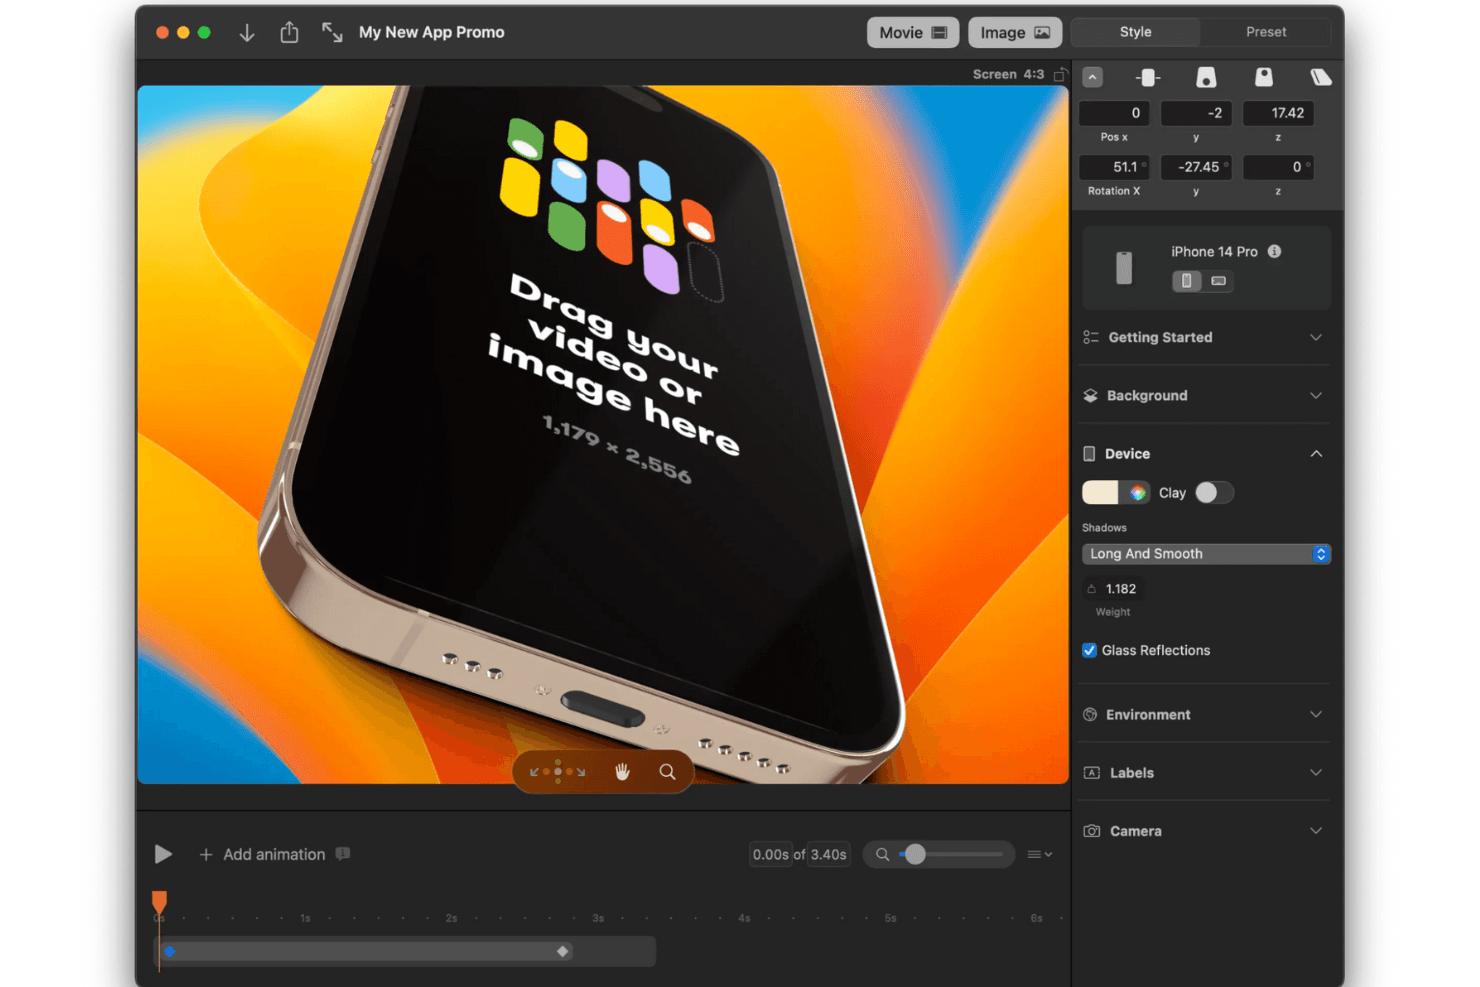Click the timeline zoom slider knob

point(915,854)
